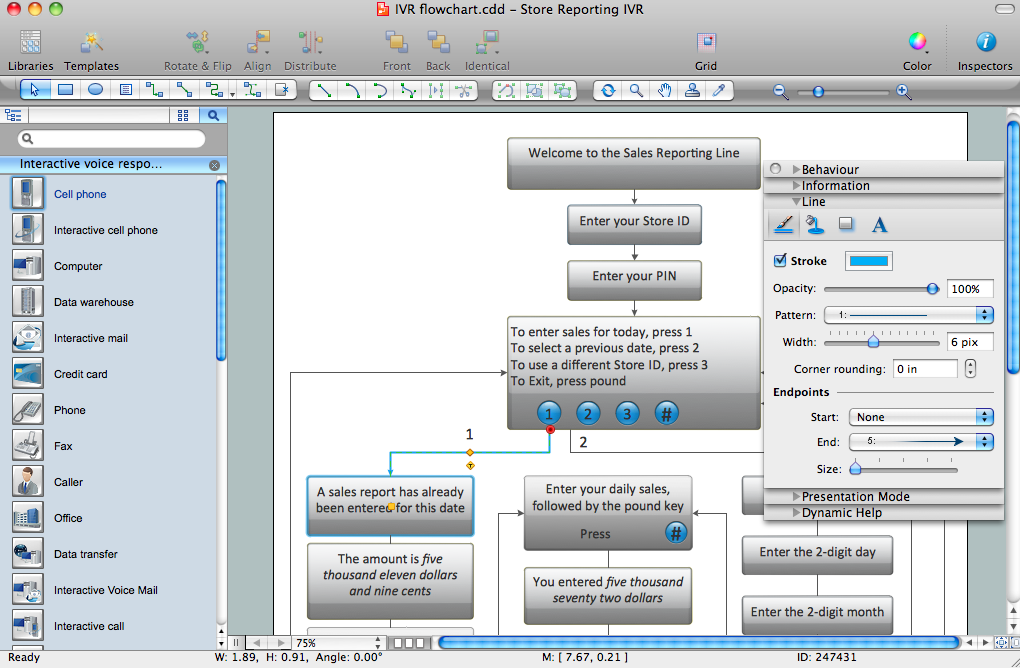Select the arrow pointer tool

(x=35, y=90)
